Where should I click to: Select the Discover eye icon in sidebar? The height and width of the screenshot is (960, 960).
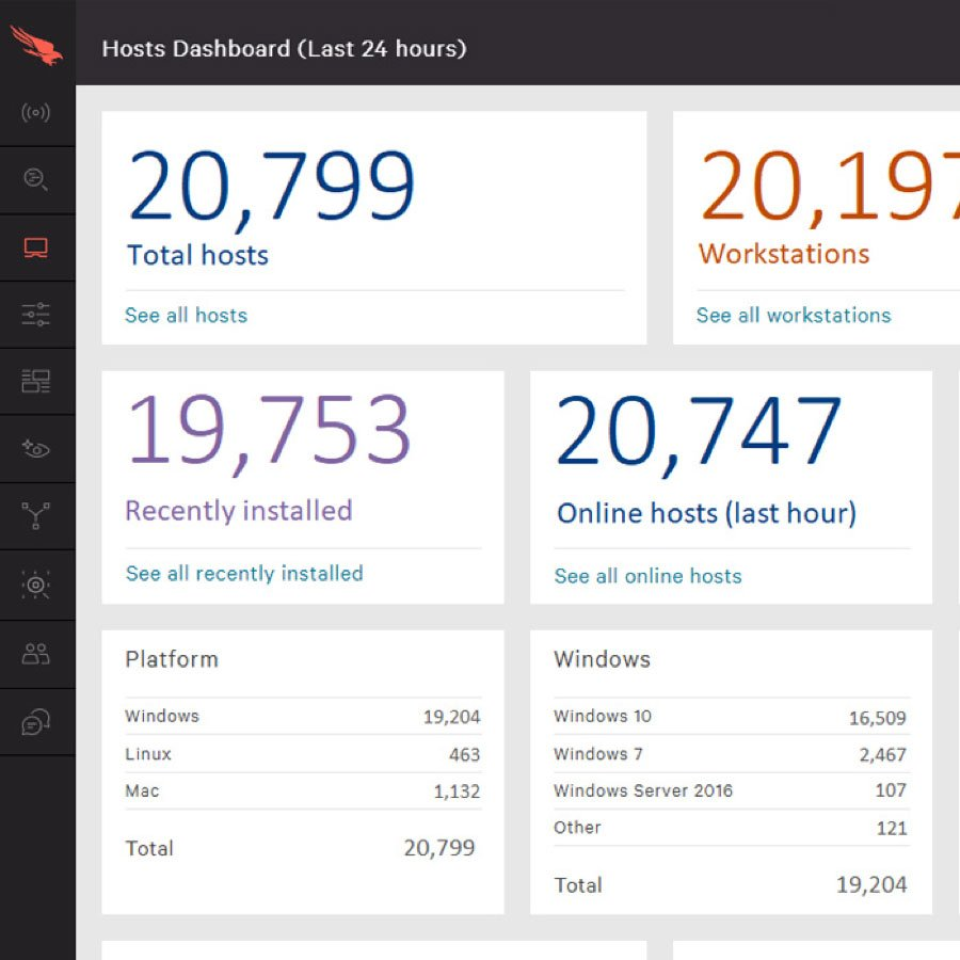click(x=37, y=449)
